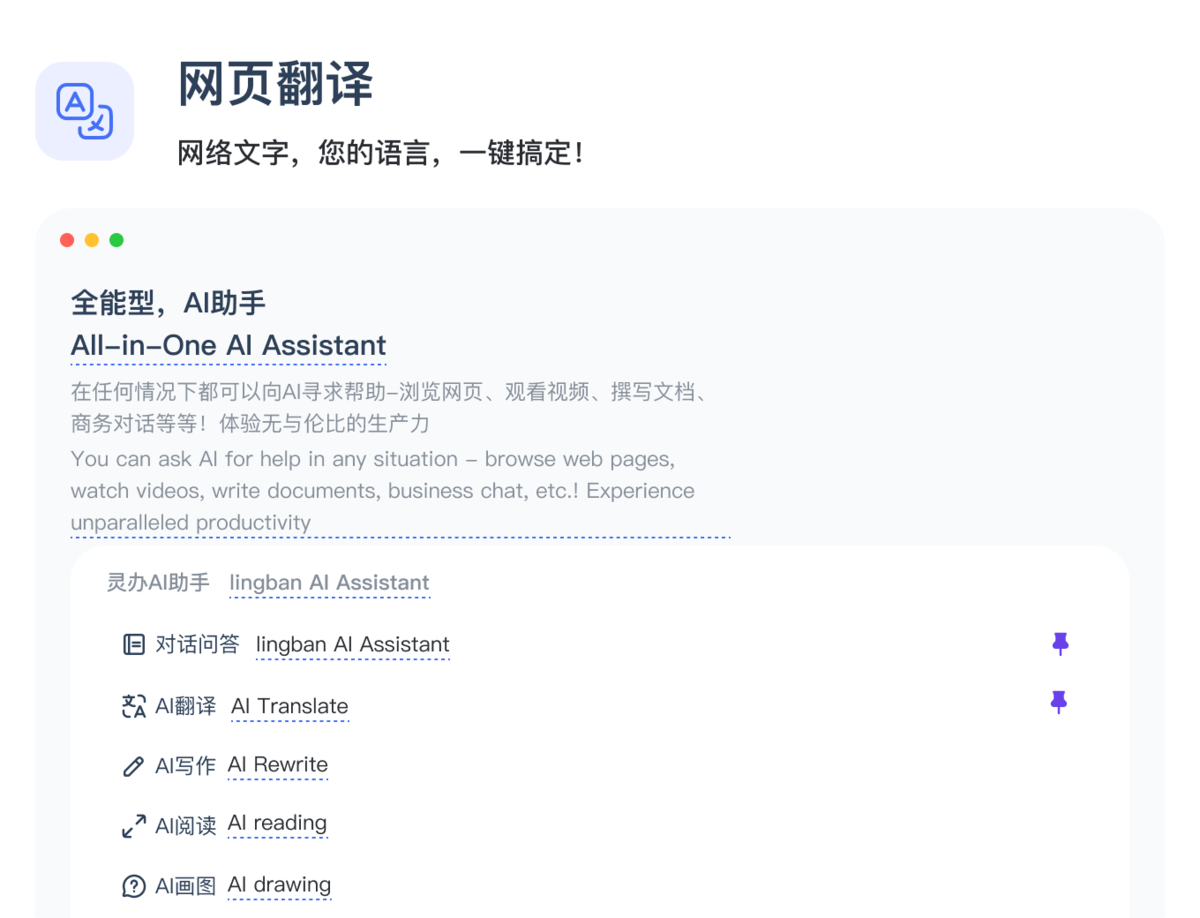This screenshot has width=1200, height=918.
Task: Open the AI reading link
Action: point(278,824)
